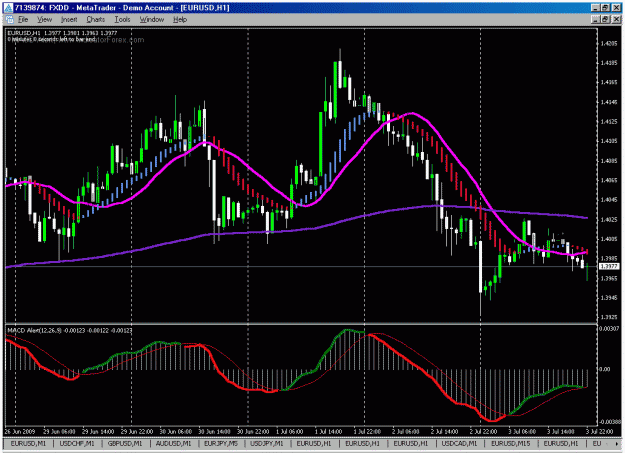Click the 1.4105 price scale value
The height and width of the screenshot is (453, 625).
coord(609,141)
